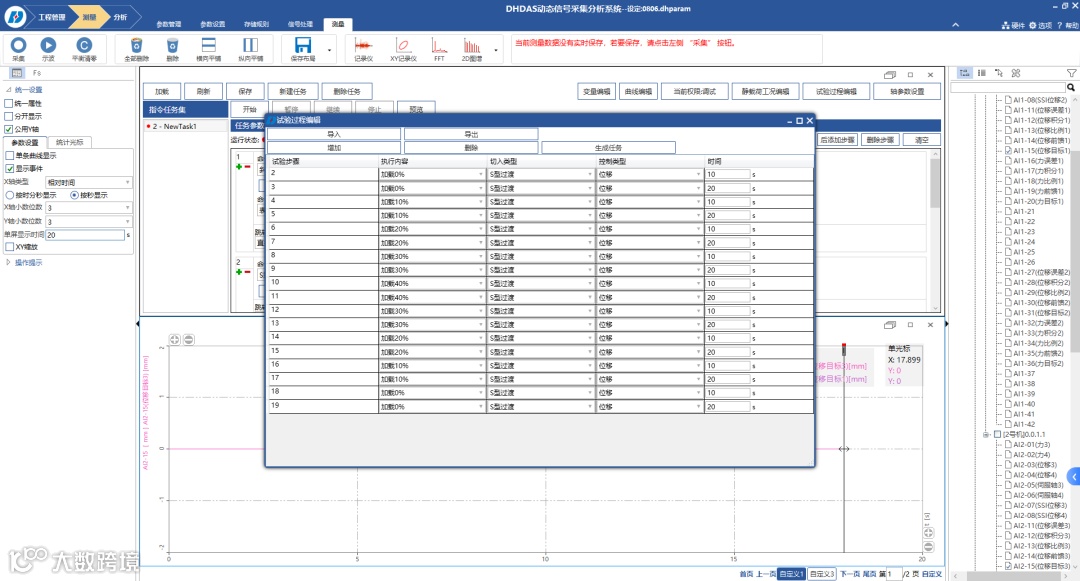Screen dimensions: 1080x581
Task: Click the 导入 button in the dialog
Action: pyautogui.click(x=333, y=134)
